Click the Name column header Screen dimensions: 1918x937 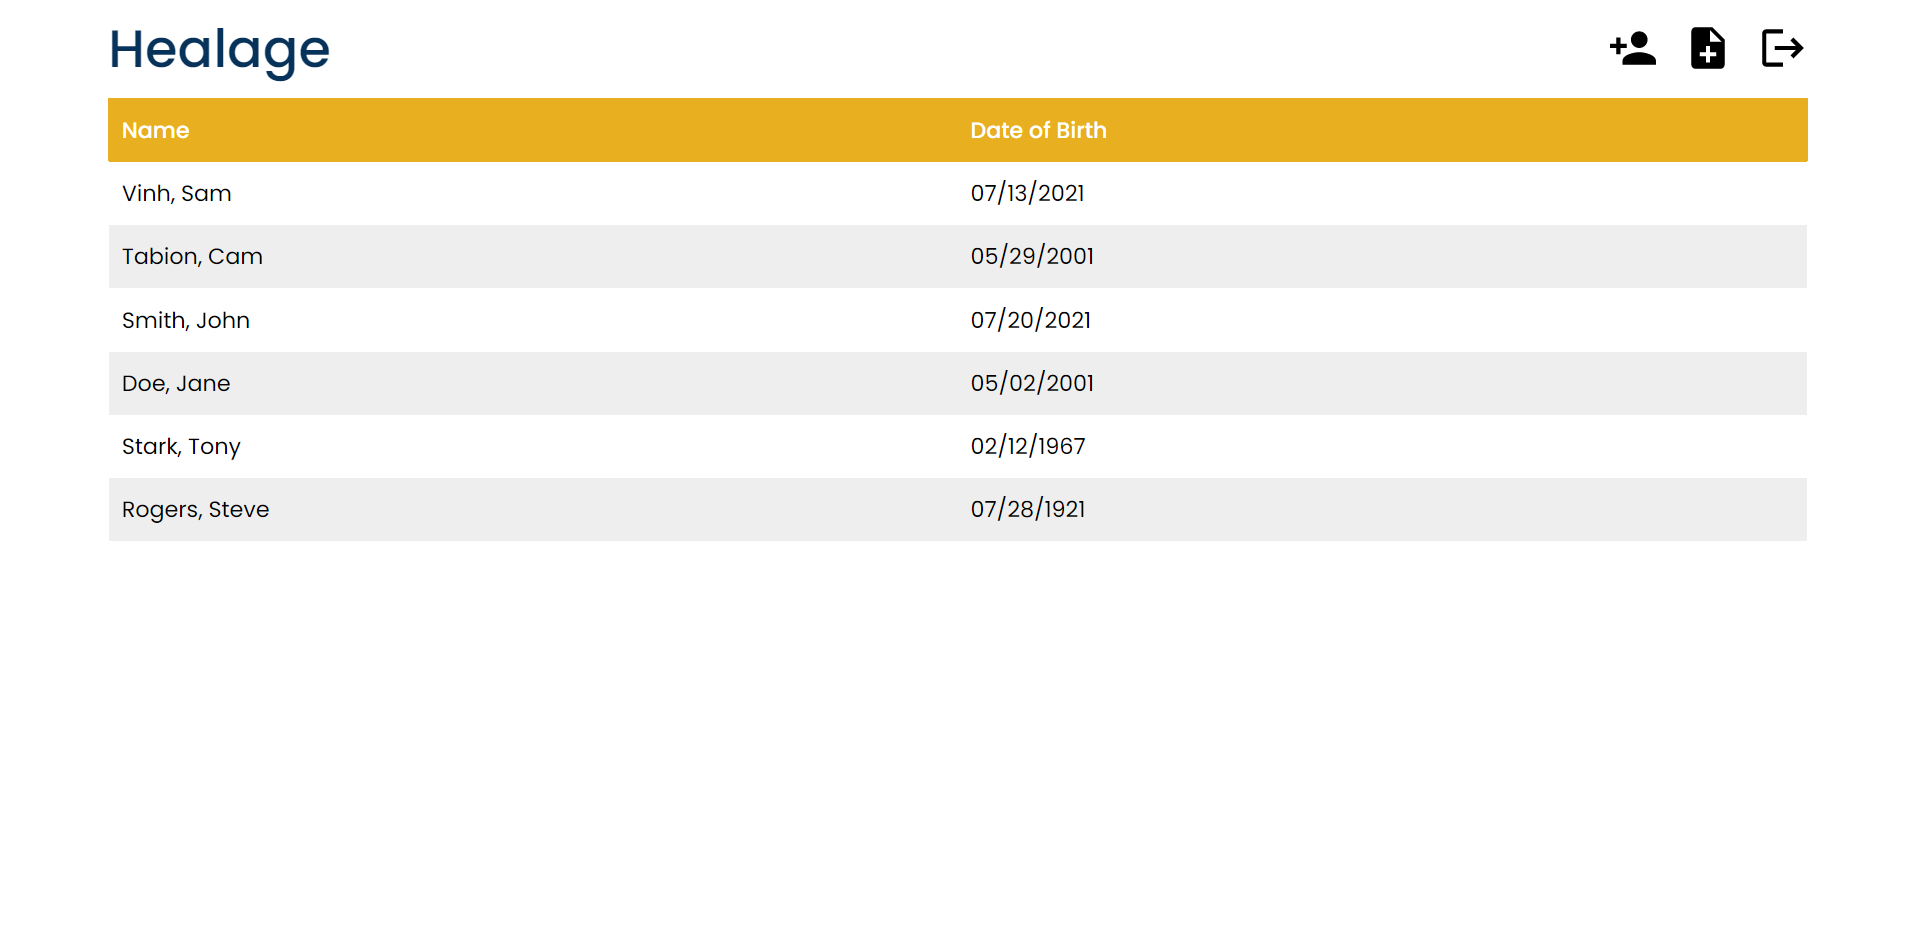[155, 130]
